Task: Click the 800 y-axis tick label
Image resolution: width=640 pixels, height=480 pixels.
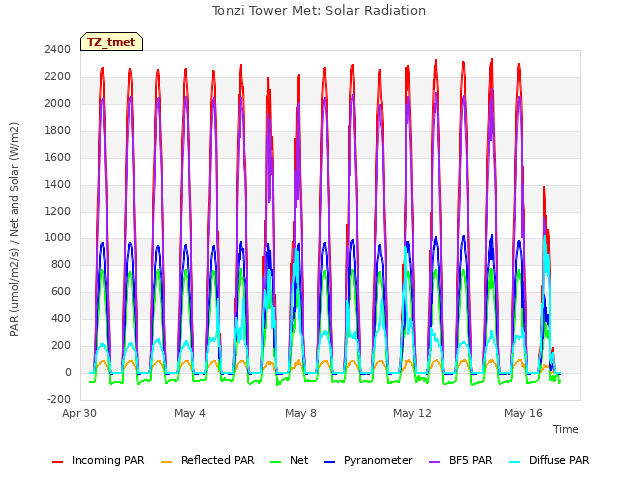Action: point(61,264)
